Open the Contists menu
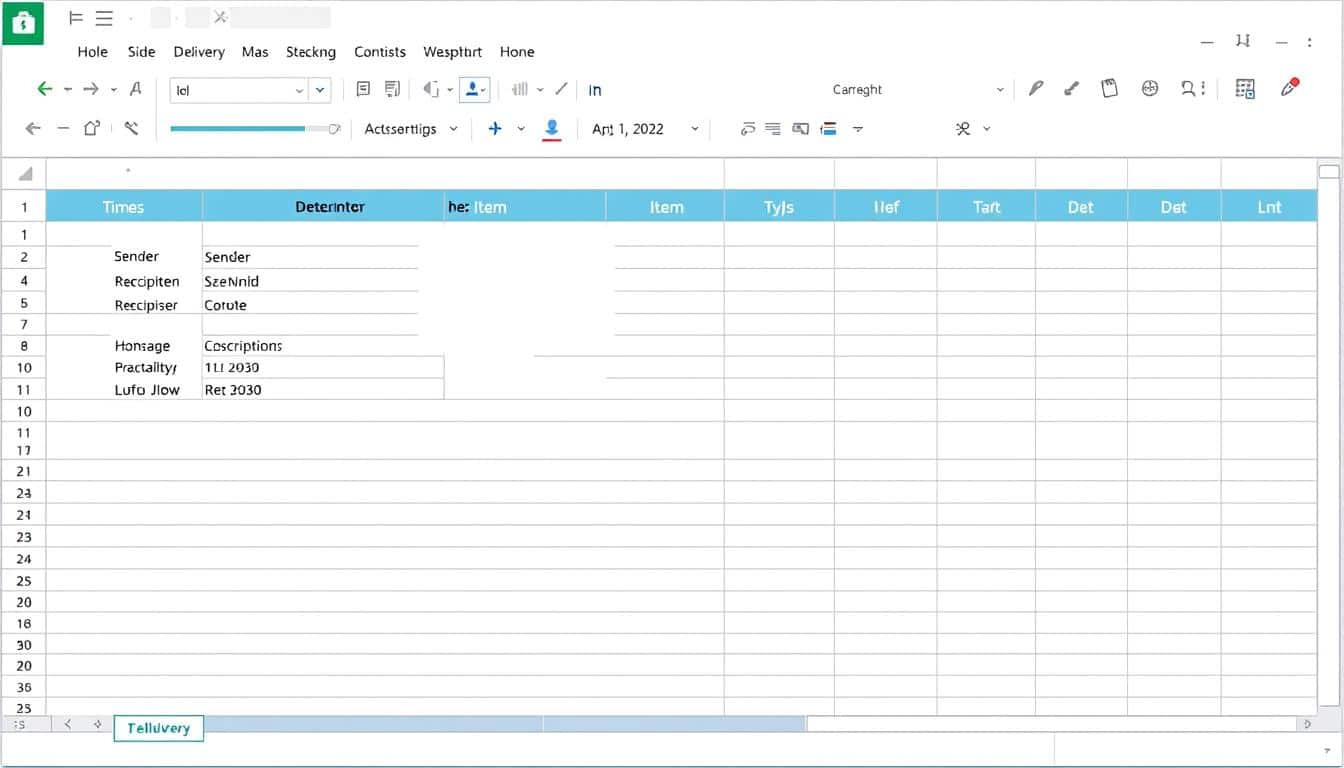Viewport: 1344px width, 768px height. click(380, 52)
